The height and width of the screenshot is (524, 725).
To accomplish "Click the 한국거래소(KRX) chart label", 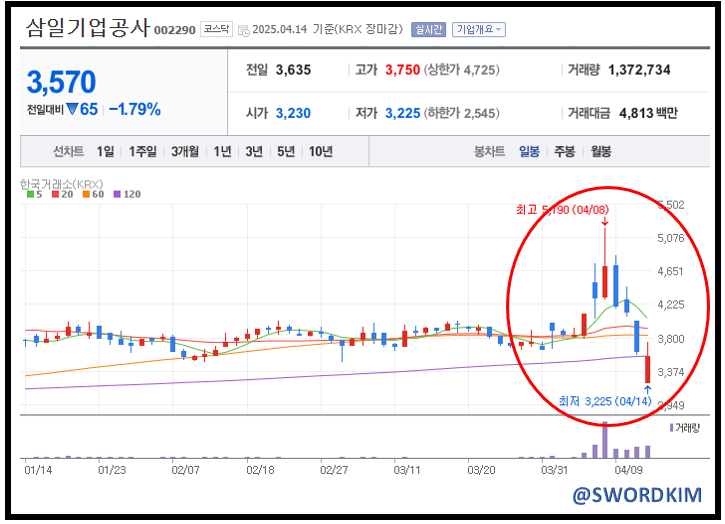I will click(x=61, y=184).
